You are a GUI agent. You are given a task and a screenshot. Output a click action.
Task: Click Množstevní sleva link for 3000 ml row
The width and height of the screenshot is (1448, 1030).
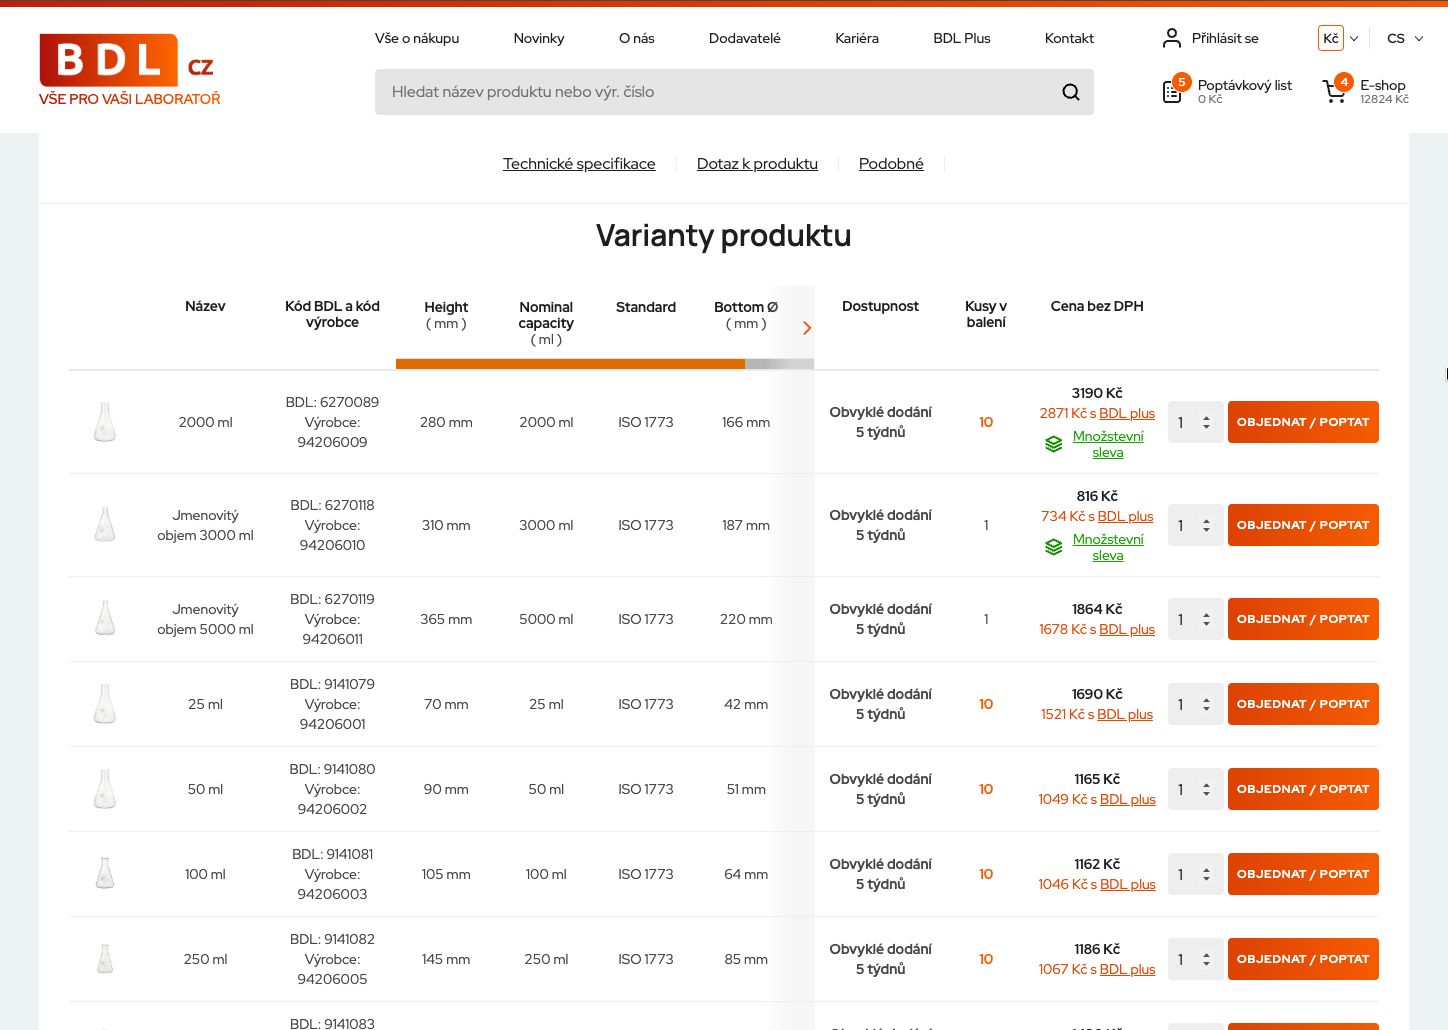click(x=1107, y=547)
